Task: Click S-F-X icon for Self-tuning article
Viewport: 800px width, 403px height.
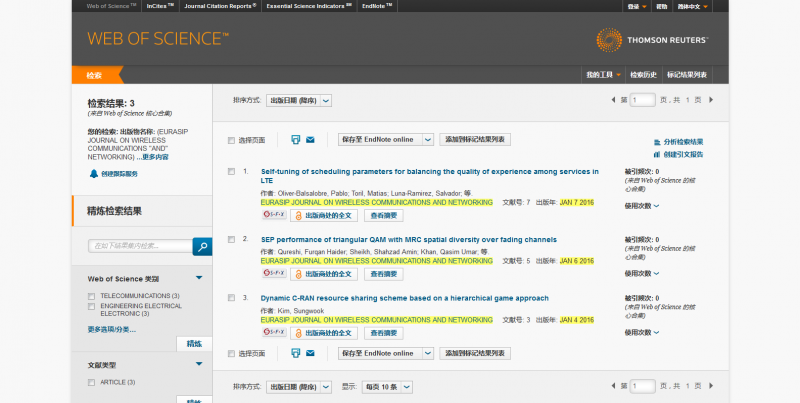Action: tap(274, 215)
